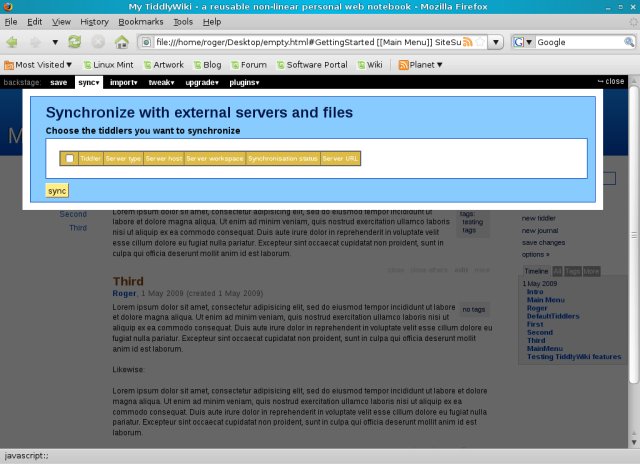Open the Linux Mint bookmark
640x464 pixels.
[x=108, y=65]
